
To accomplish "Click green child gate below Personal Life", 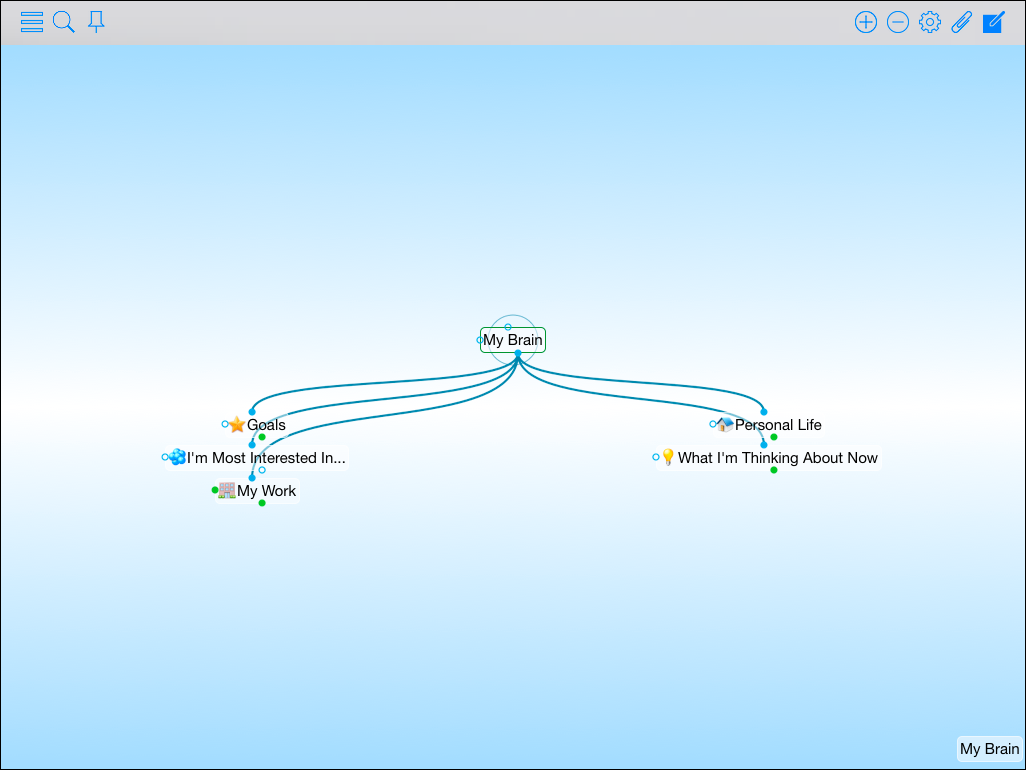I will pos(774,437).
